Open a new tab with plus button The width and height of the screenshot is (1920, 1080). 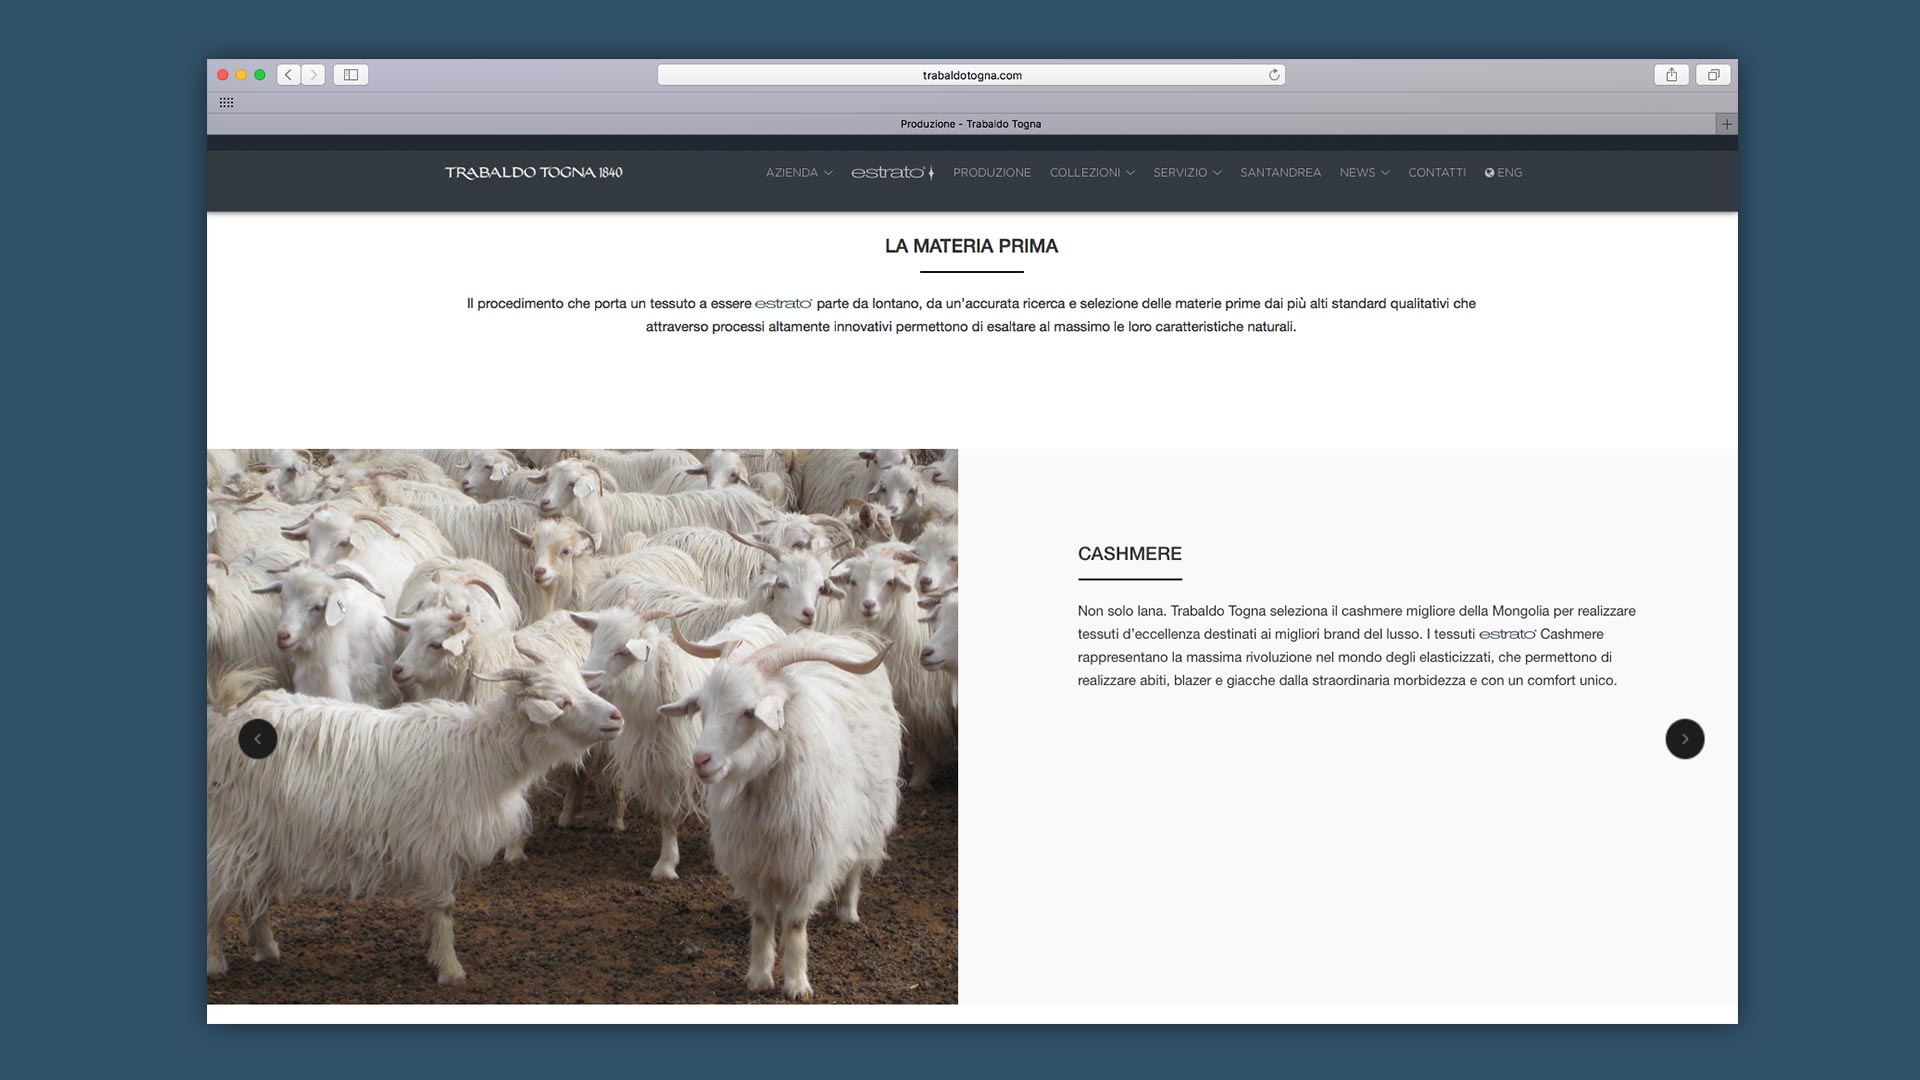coord(1727,124)
